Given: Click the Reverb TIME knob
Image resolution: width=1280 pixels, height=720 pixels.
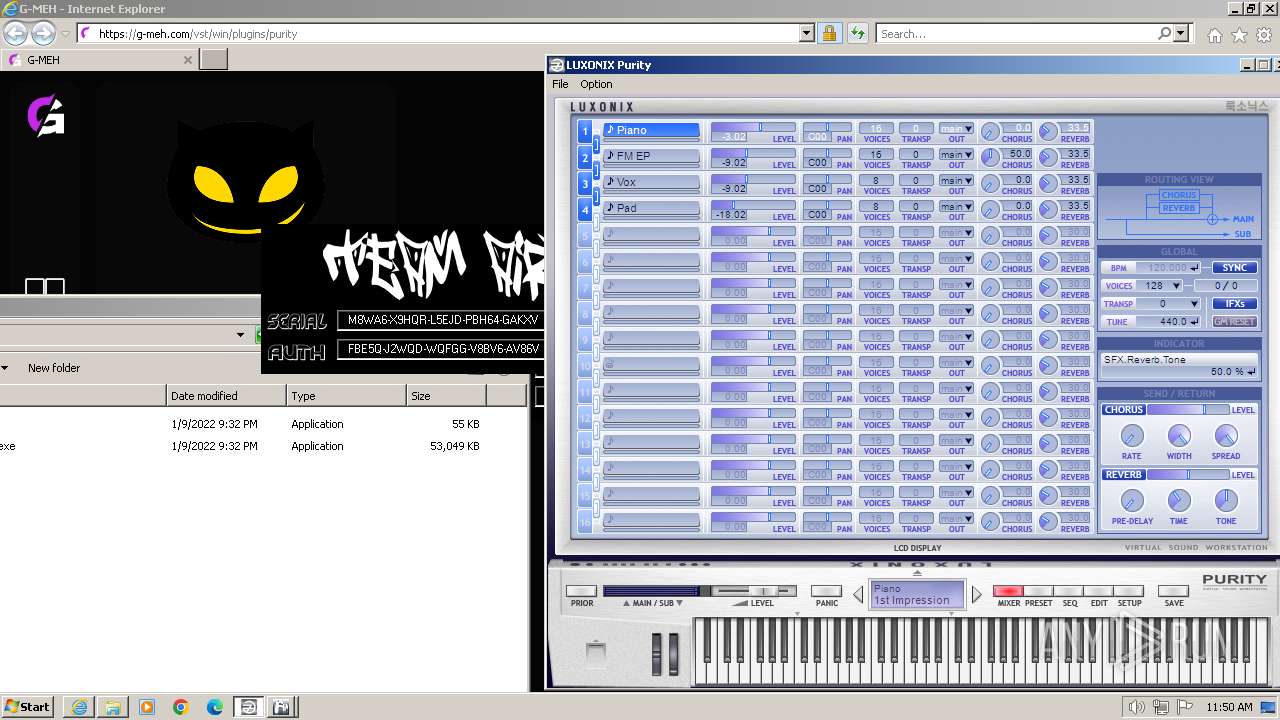Looking at the screenshot, I should 1179,501.
